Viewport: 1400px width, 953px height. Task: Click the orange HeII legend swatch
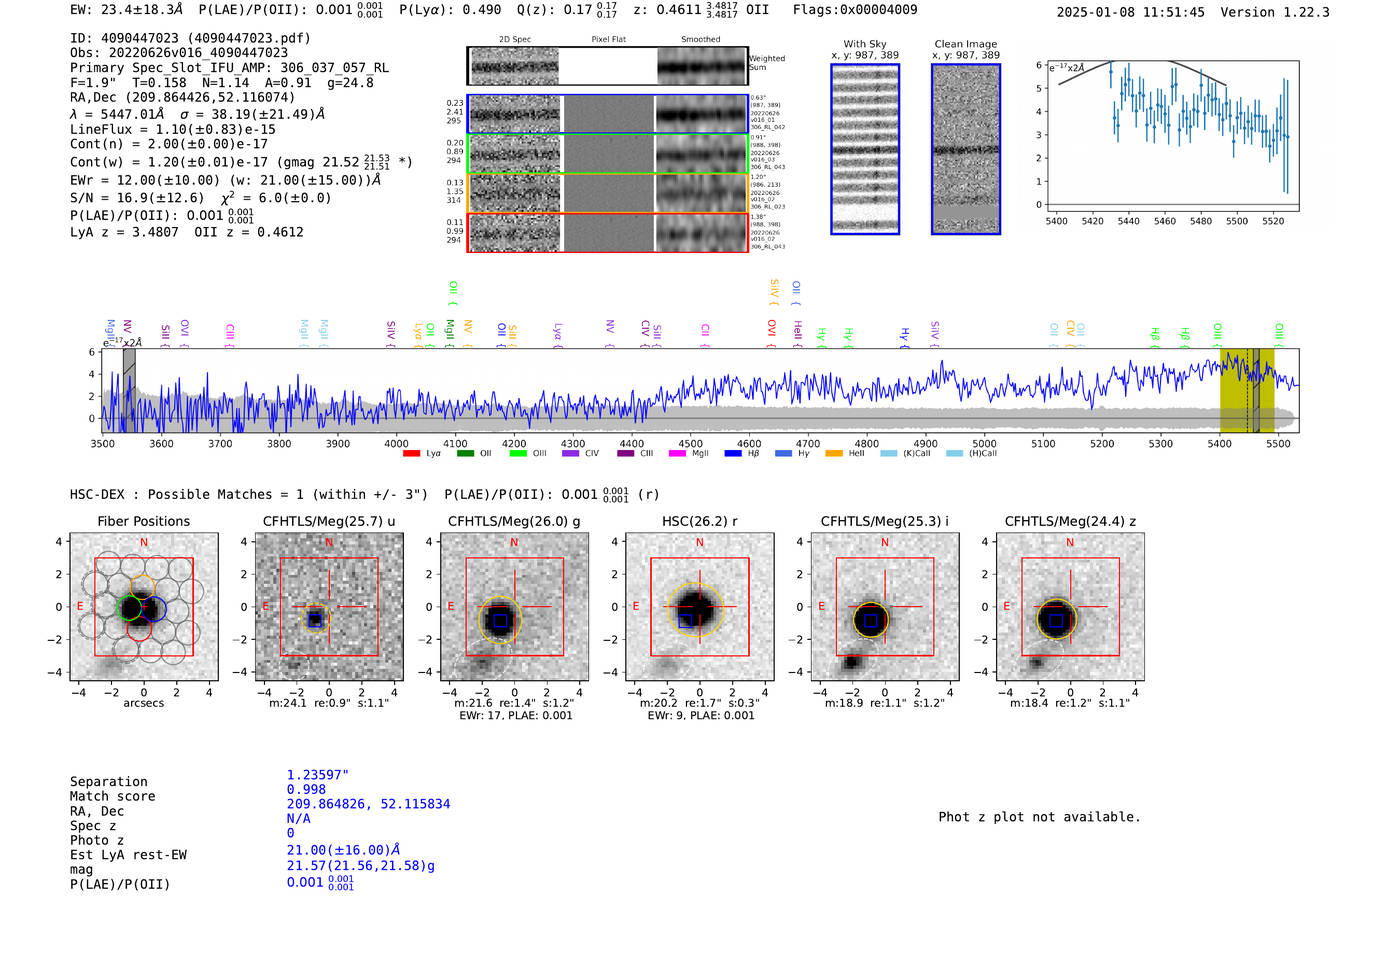tap(833, 454)
